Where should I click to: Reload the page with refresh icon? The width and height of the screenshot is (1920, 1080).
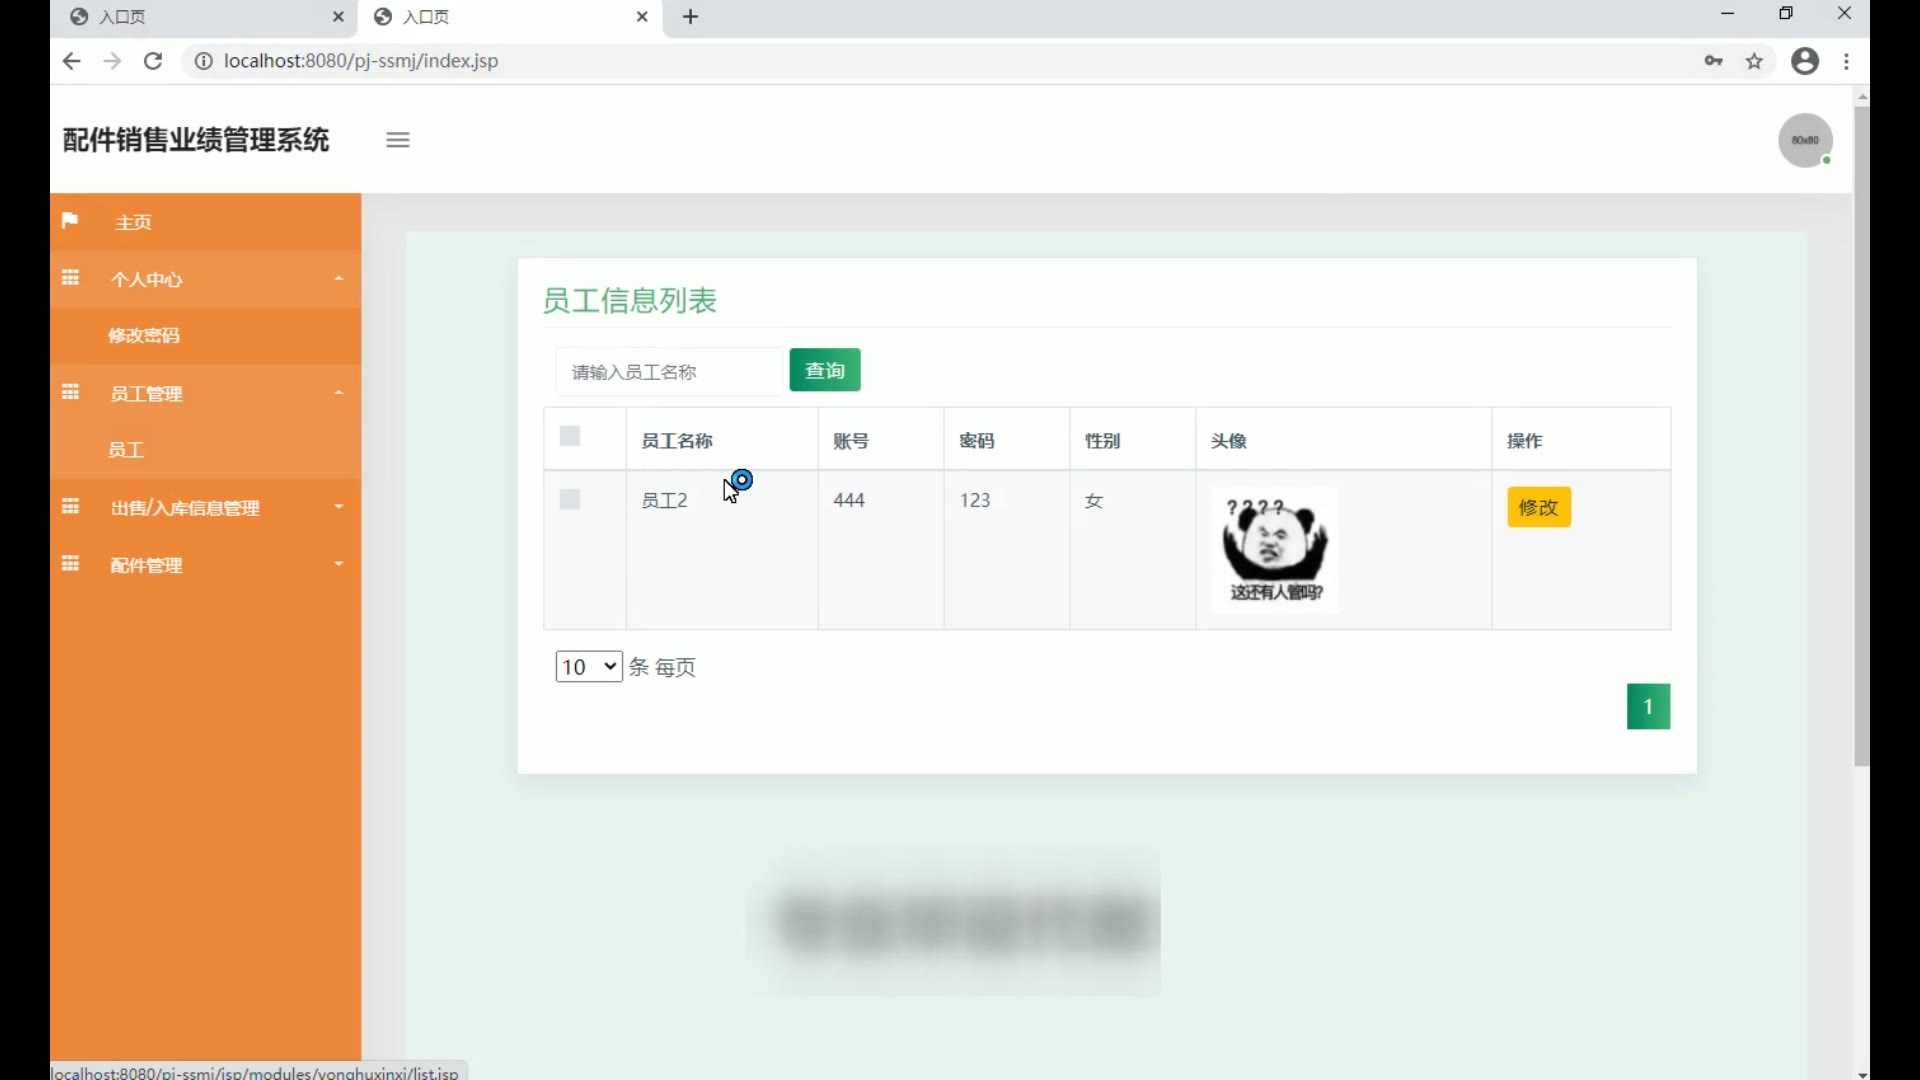(153, 61)
